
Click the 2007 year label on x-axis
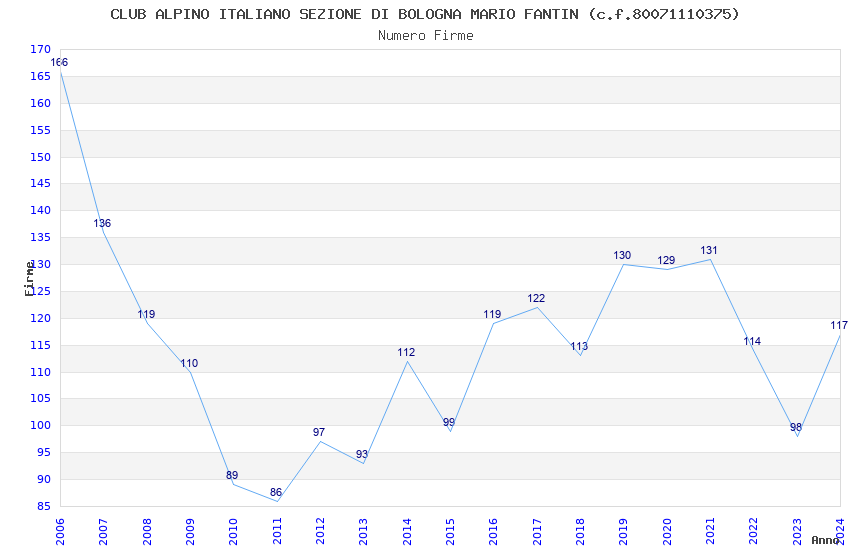(103, 532)
